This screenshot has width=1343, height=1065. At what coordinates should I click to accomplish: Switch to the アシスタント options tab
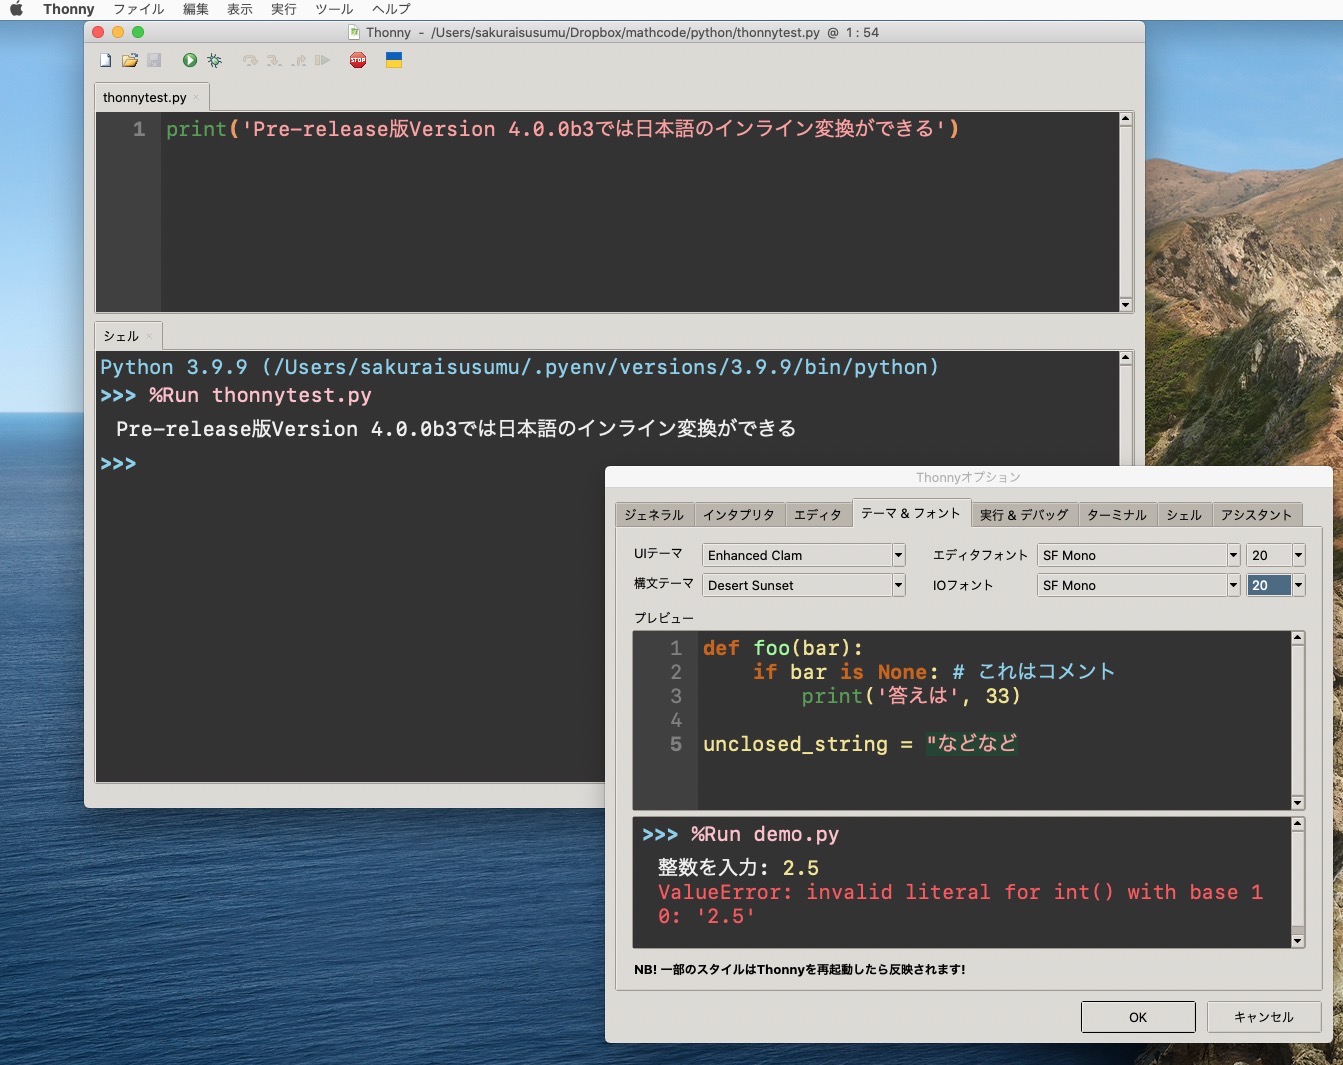pos(1257,515)
